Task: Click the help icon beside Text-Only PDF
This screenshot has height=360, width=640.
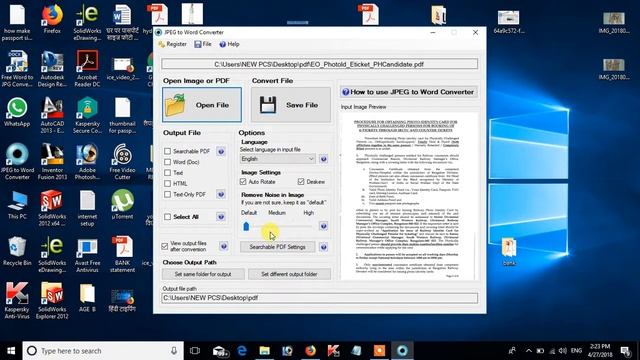Action: pyautogui.click(x=221, y=194)
